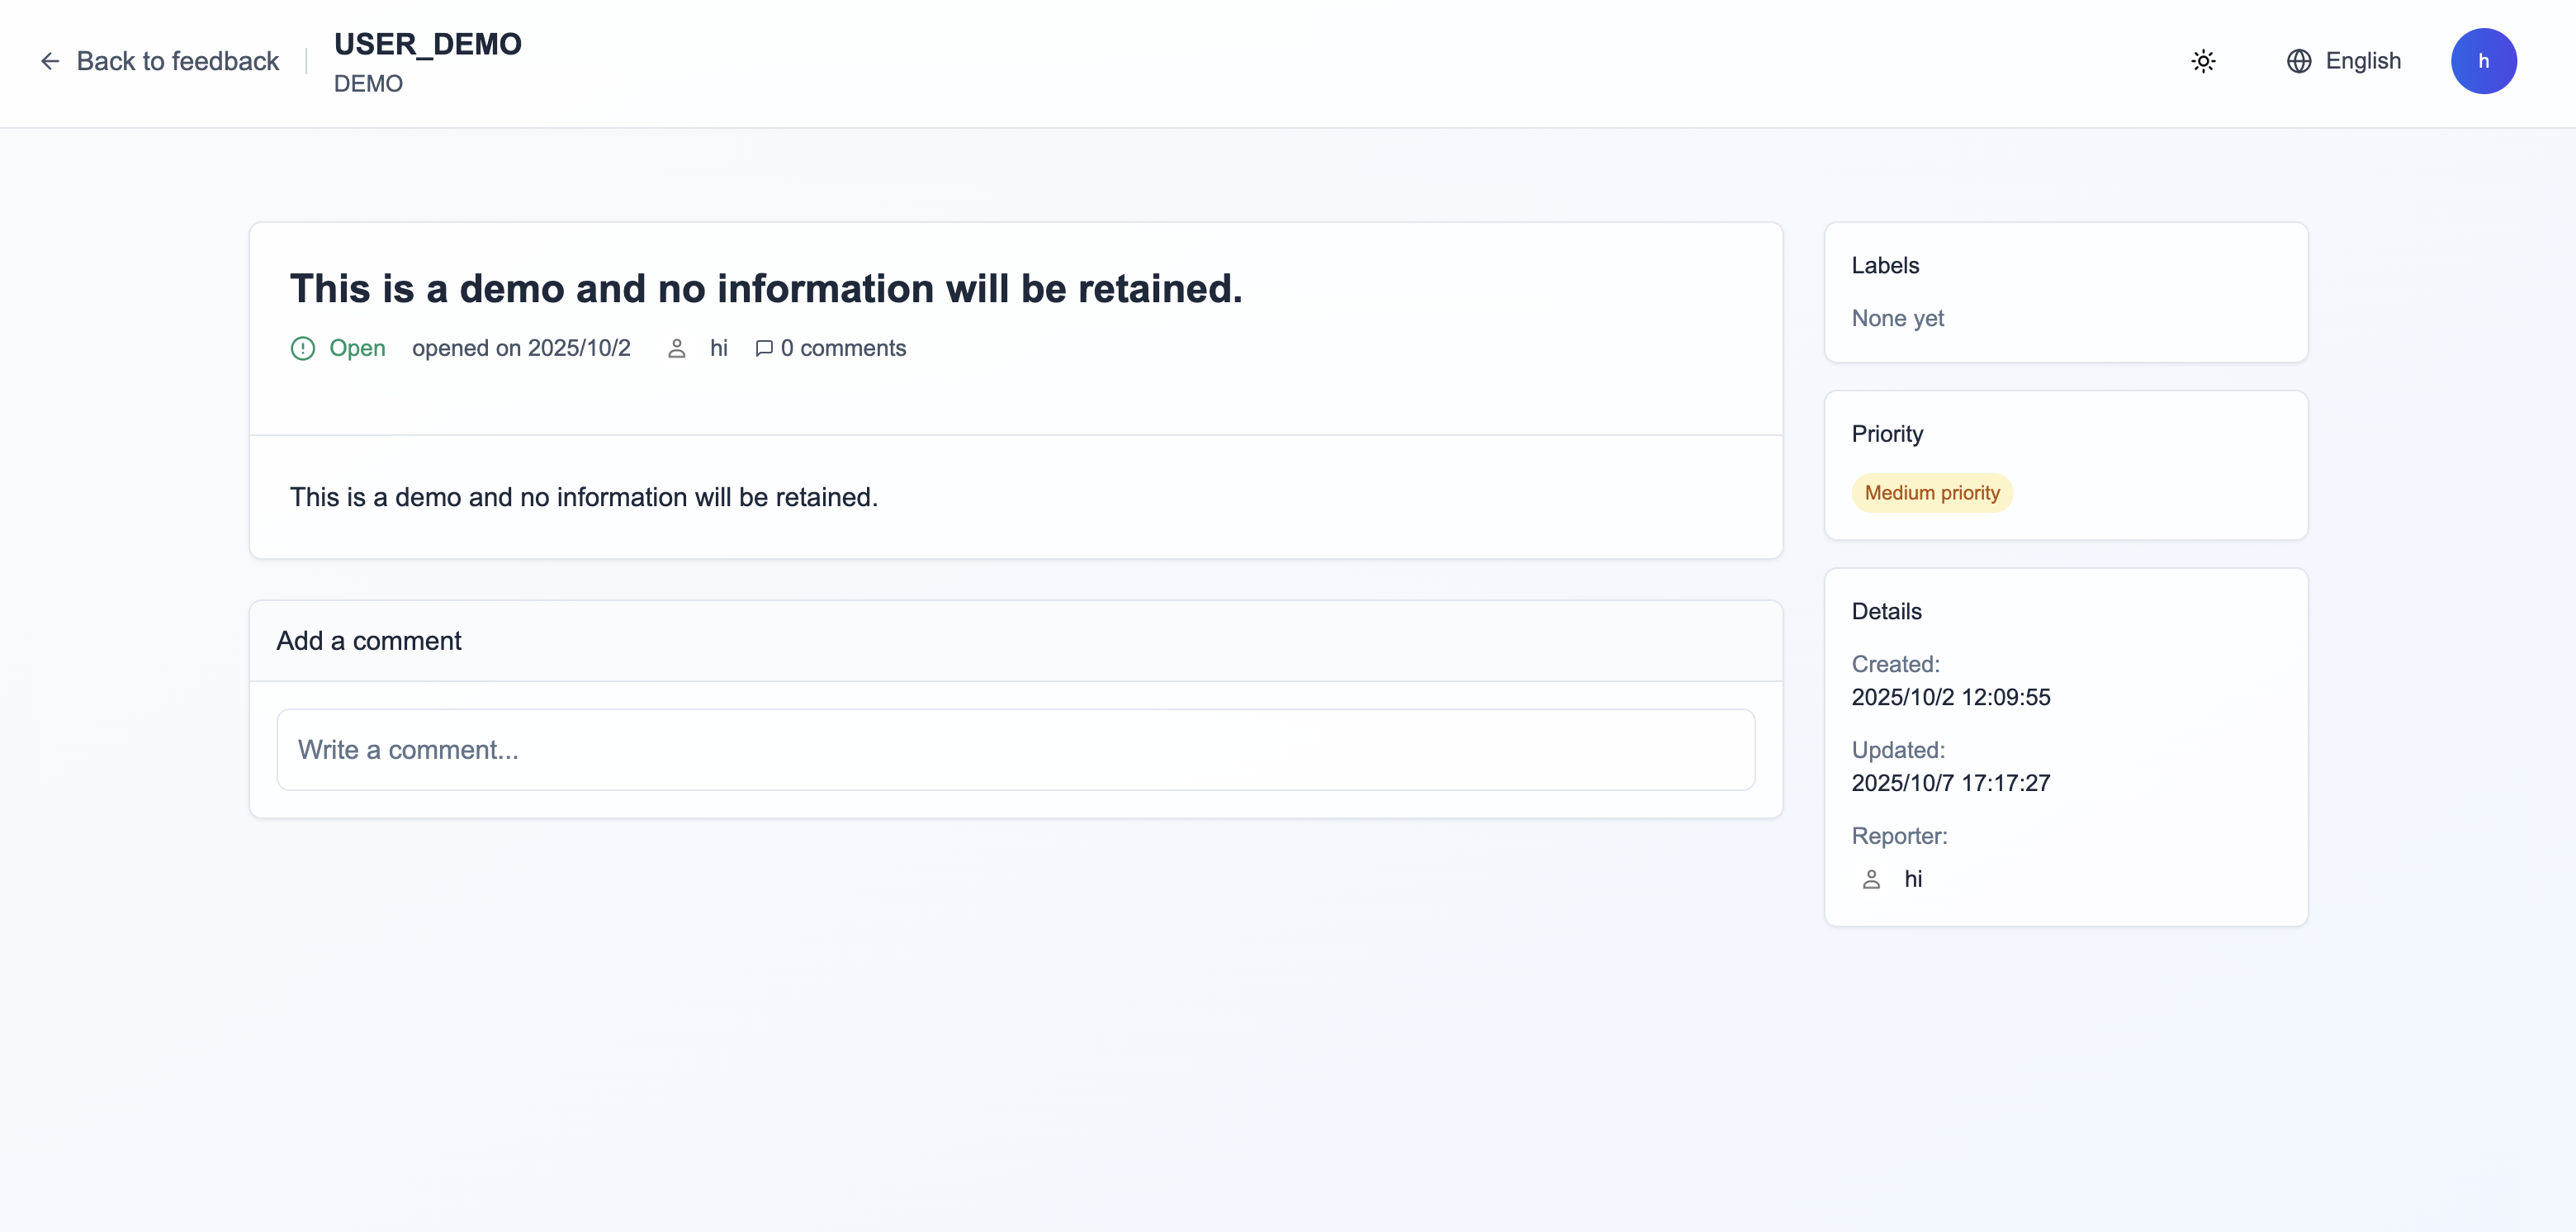Screen dimensions: 2576x1232
Task: Focus the Write a comment field
Action: pyautogui.click(x=1015, y=750)
